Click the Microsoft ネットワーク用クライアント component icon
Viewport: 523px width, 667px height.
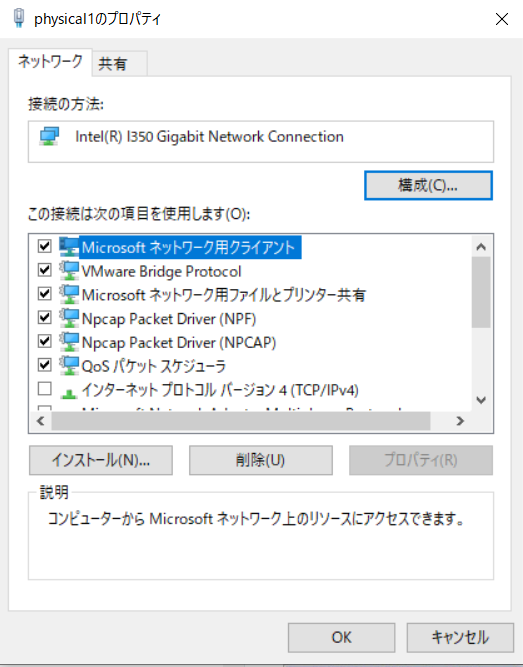[69, 247]
